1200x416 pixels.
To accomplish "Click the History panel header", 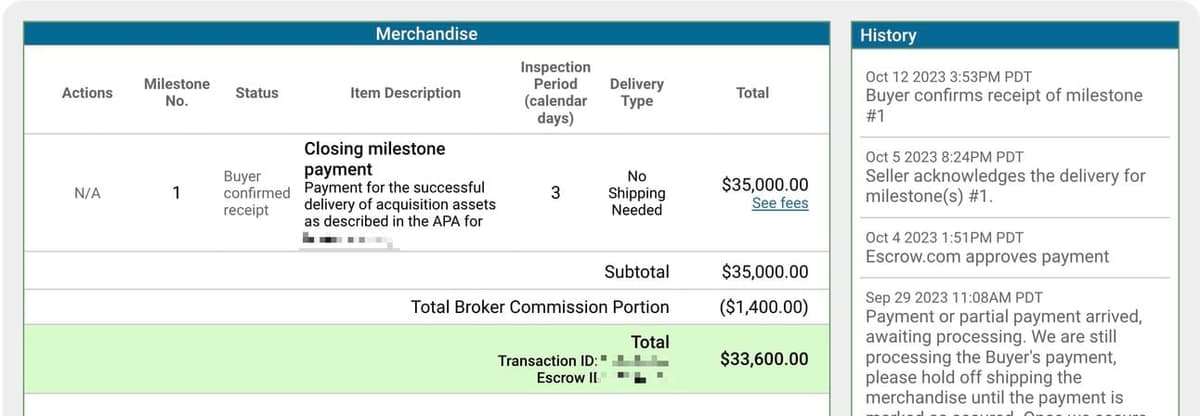I will tap(888, 35).
